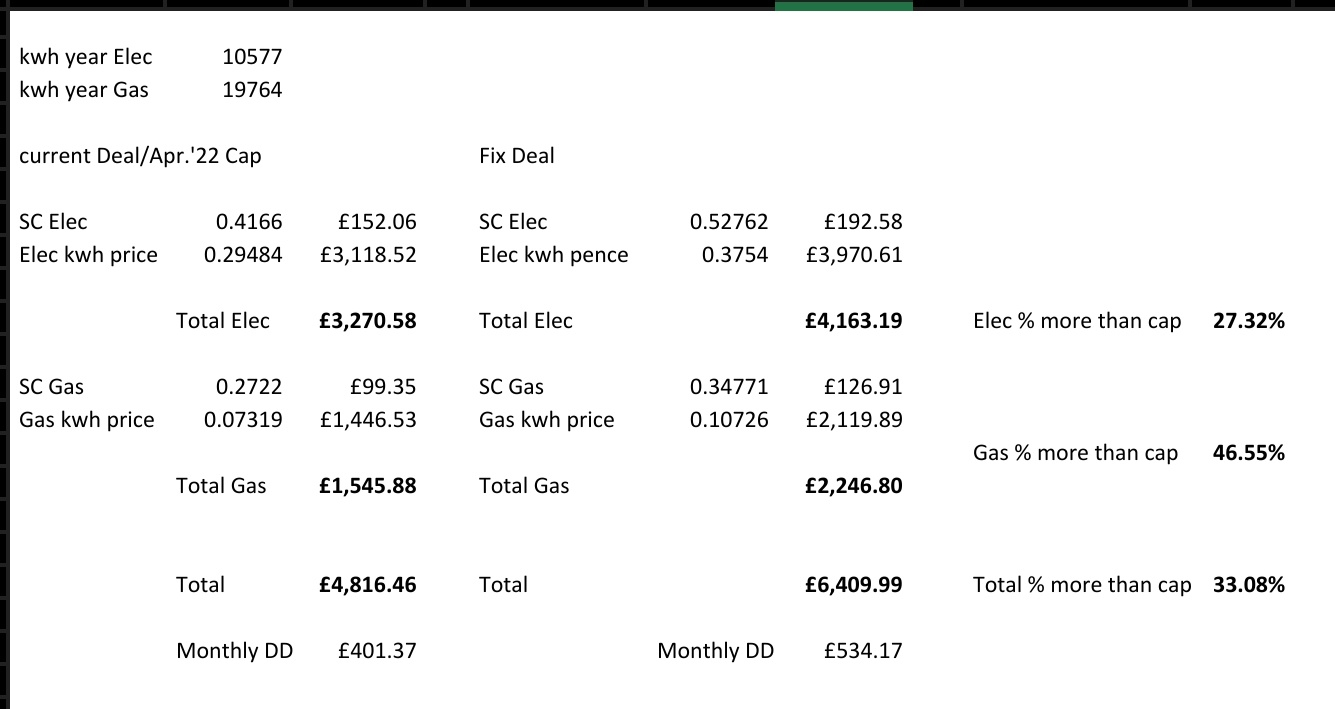Select the Fix Deal Monthly DD £534.17
The width and height of the screenshot is (1335, 709).
click(x=863, y=651)
